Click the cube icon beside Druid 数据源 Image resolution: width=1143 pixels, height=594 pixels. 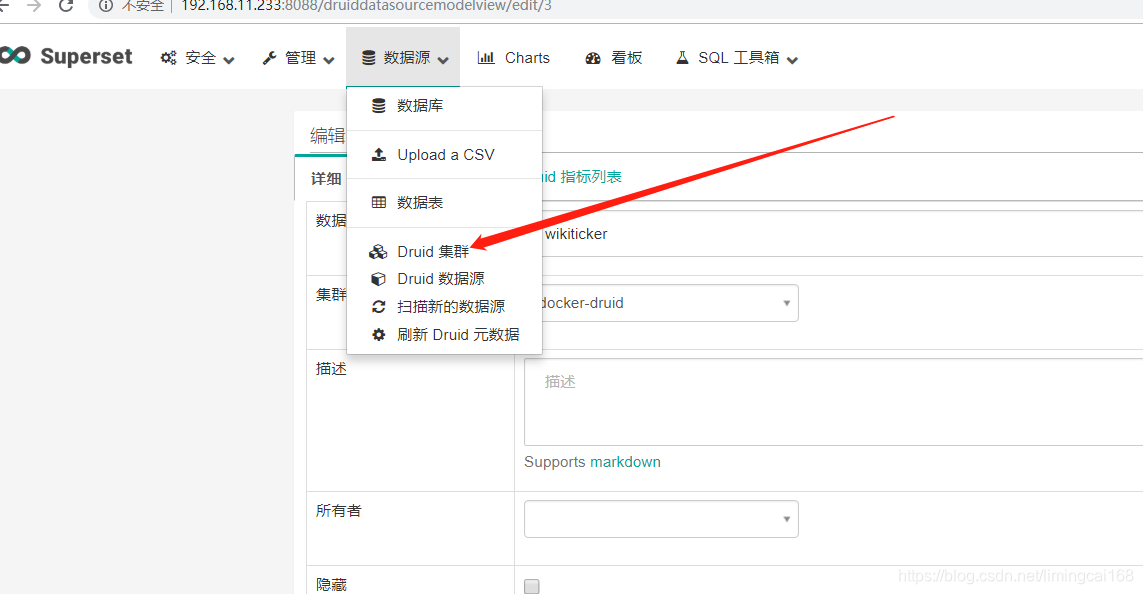tap(378, 279)
